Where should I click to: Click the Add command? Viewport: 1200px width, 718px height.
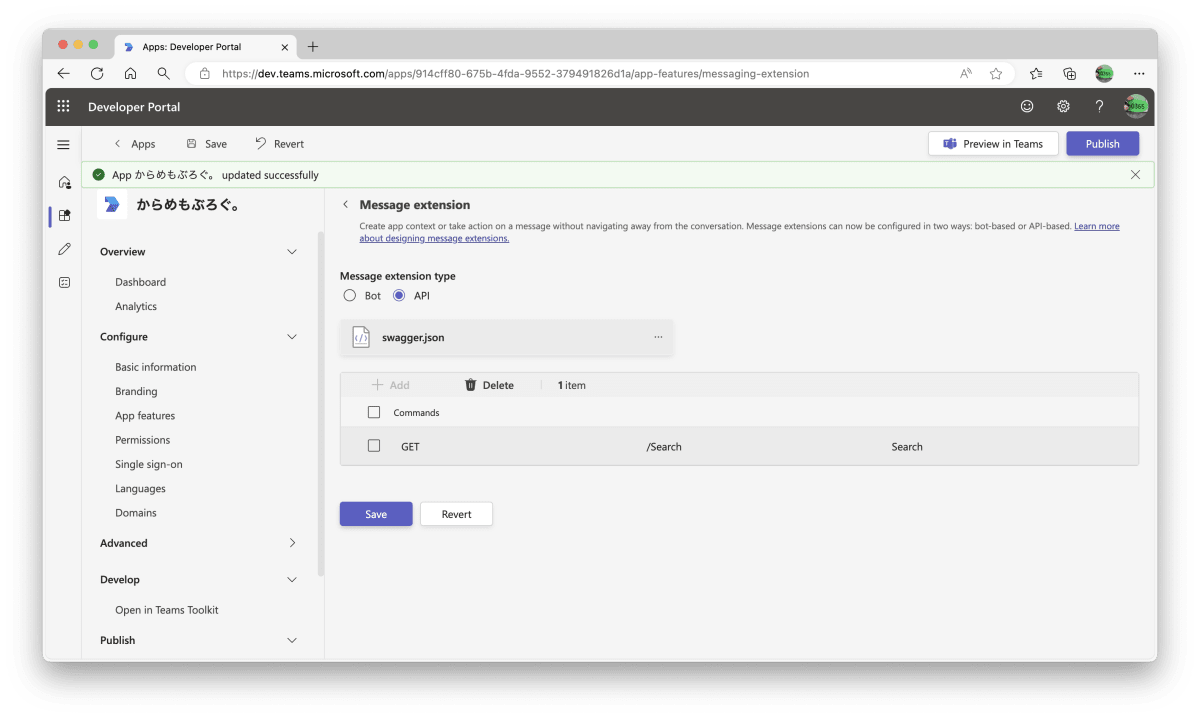click(390, 385)
